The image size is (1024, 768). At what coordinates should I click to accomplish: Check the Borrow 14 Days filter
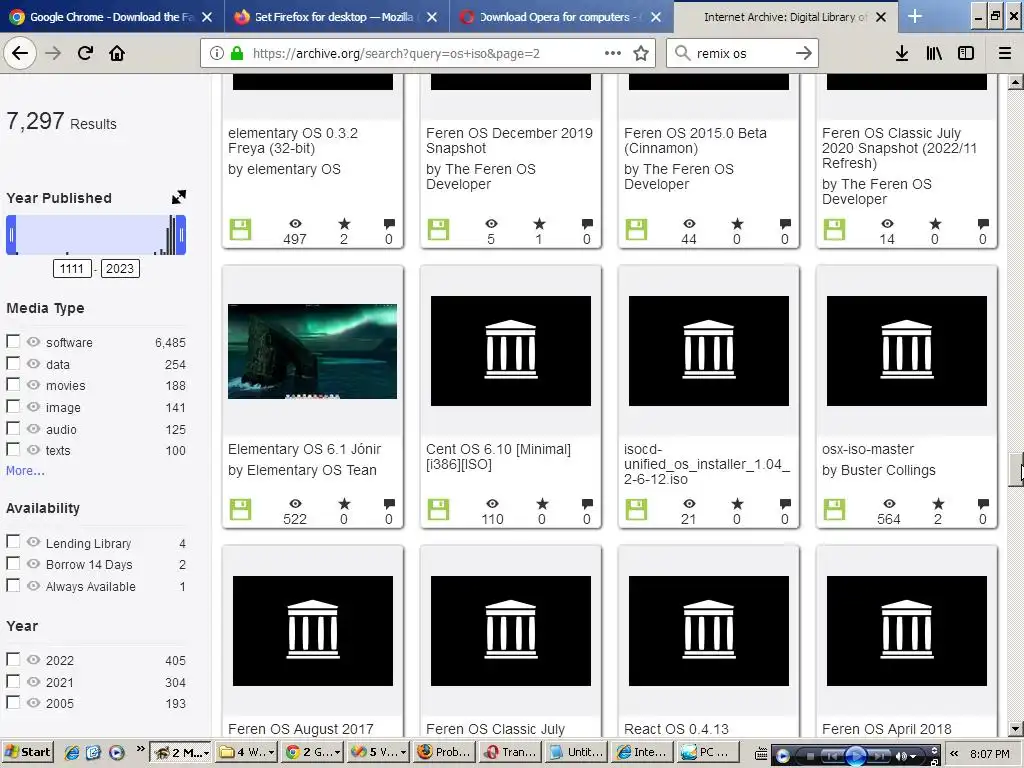(x=12, y=563)
